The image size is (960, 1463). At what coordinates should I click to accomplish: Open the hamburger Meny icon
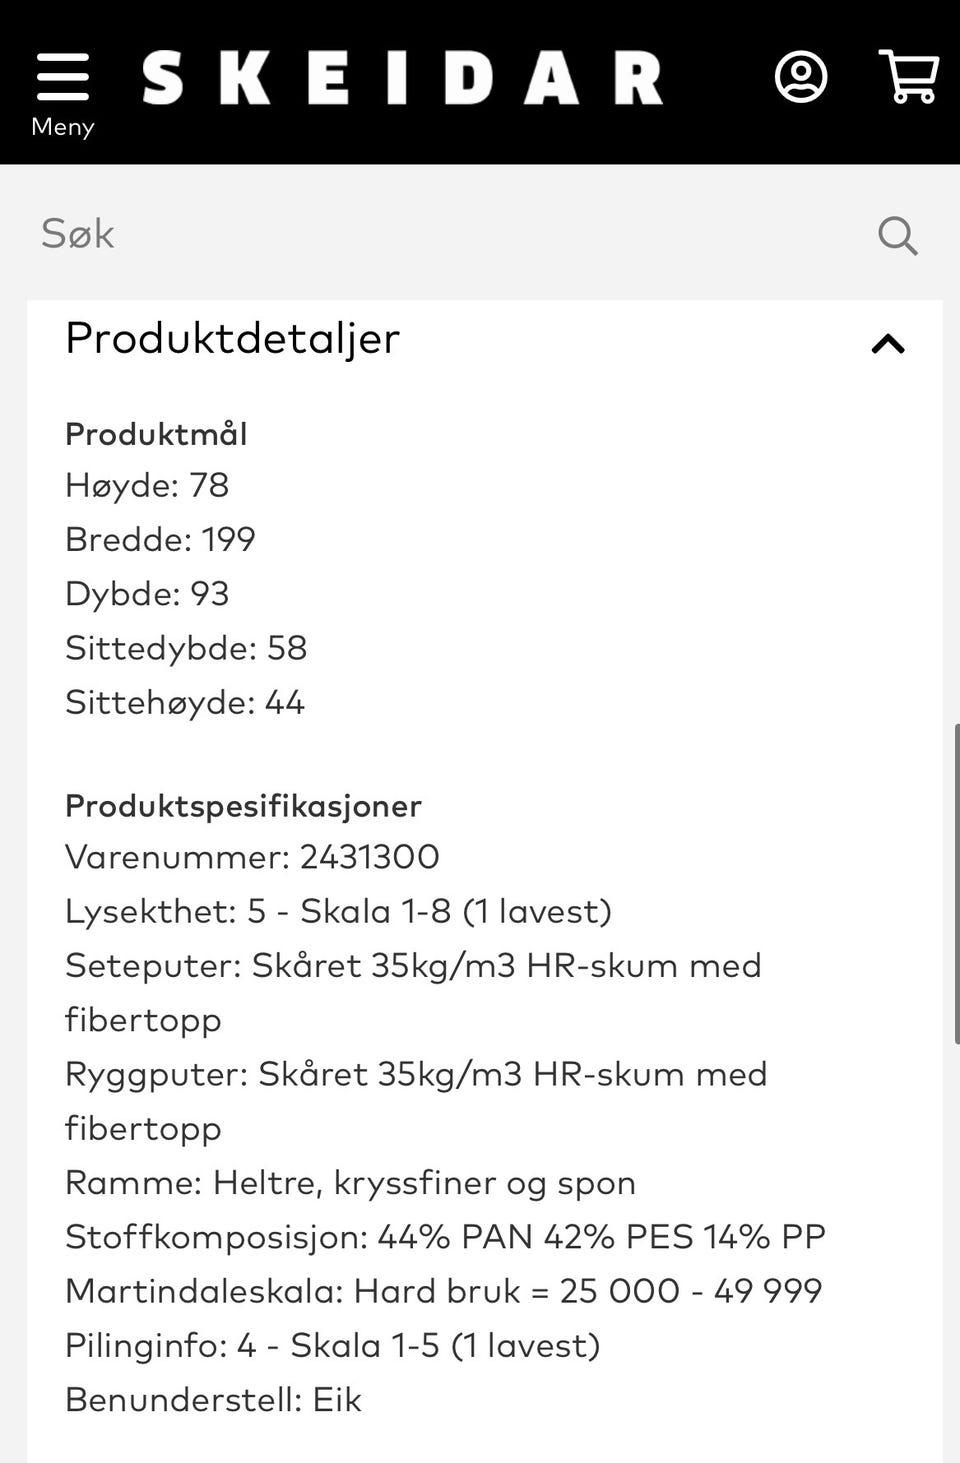(62, 77)
